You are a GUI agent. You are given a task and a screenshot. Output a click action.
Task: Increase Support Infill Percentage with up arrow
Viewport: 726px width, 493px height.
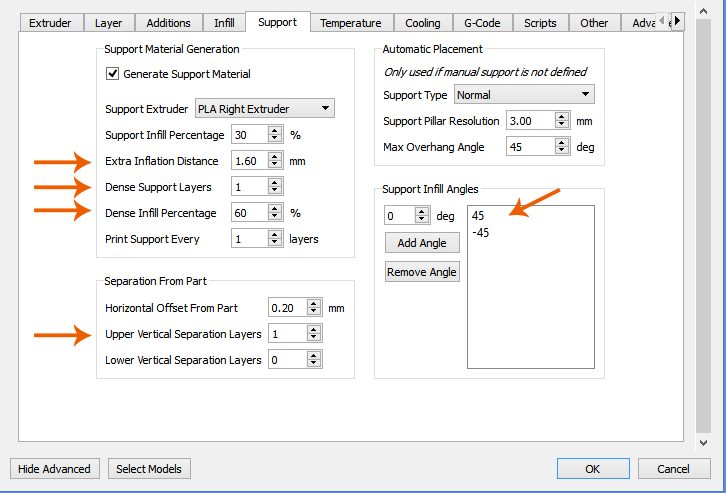point(274,130)
